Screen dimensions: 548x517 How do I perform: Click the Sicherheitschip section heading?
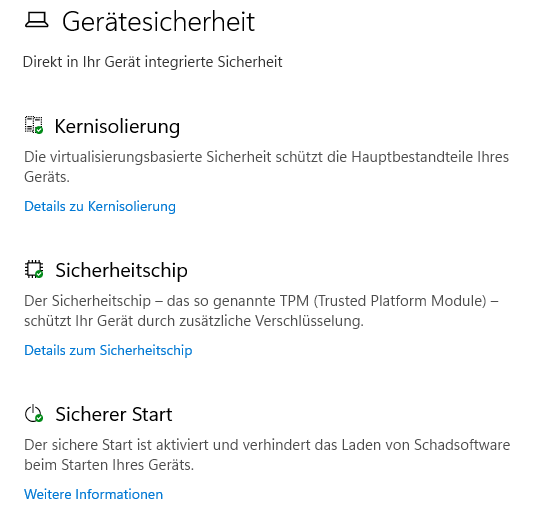click(121, 270)
